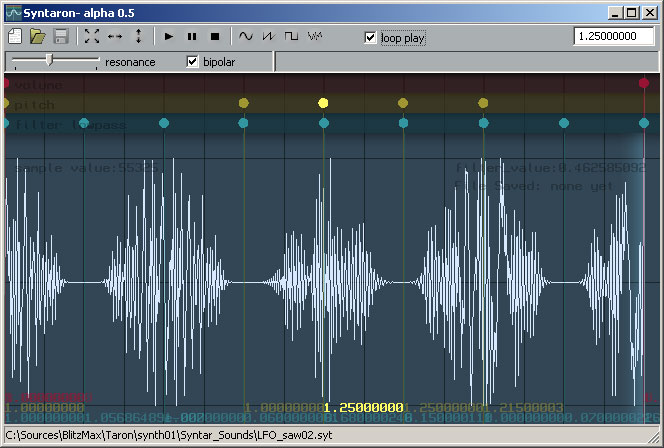Image resolution: width=664 pixels, height=448 pixels.
Task: Click the highlighted 1.25000000 pitch value text
Action: (363, 408)
